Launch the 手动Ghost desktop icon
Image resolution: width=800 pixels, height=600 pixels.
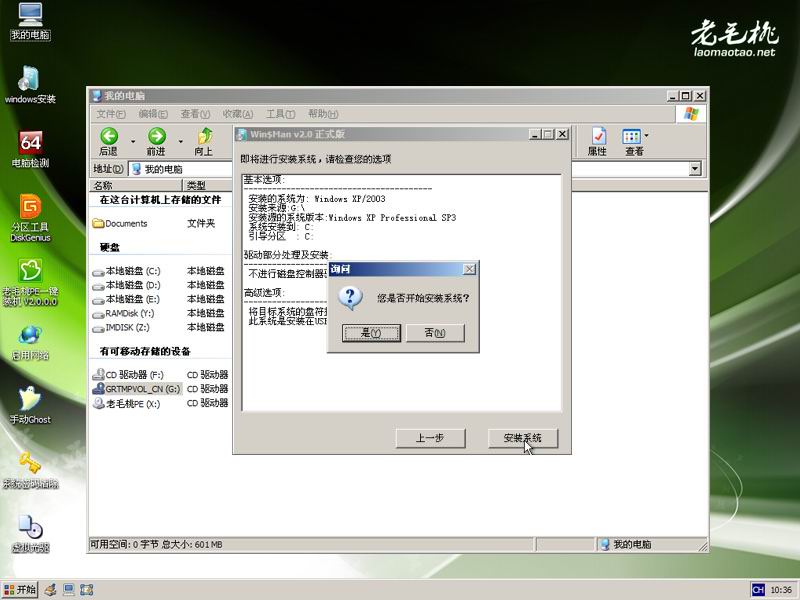[x=30, y=406]
